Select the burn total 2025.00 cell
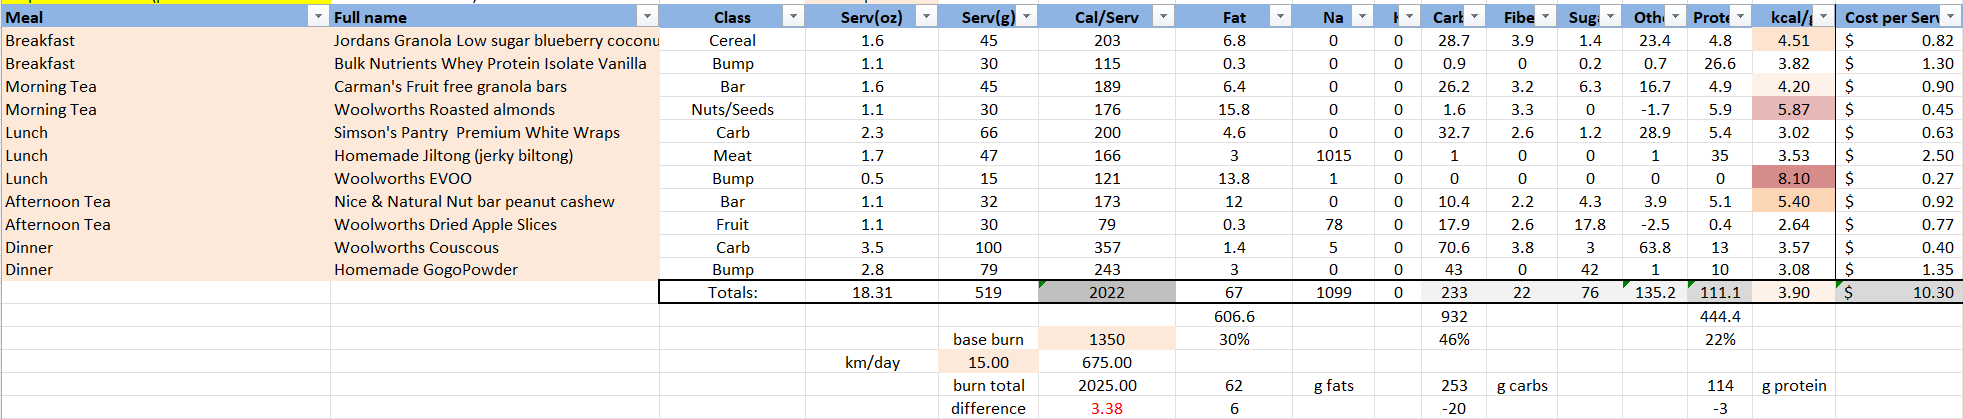The width and height of the screenshot is (1963, 419). [1107, 385]
